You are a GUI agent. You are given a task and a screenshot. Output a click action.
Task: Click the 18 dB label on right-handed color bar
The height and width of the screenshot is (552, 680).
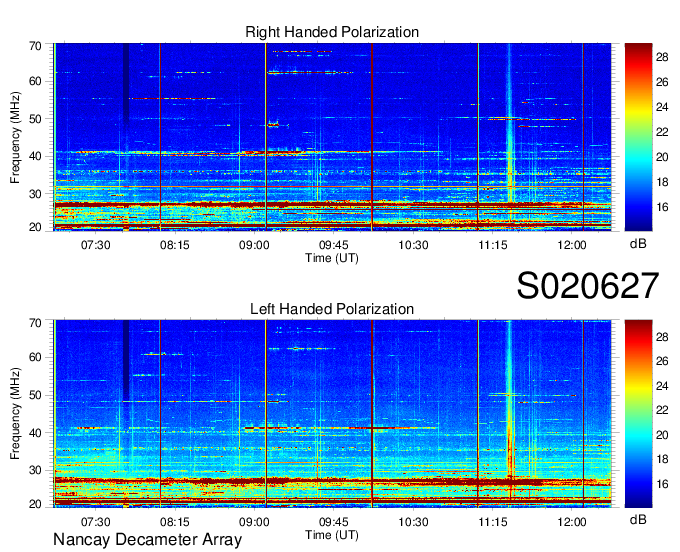(x=662, y=182)
